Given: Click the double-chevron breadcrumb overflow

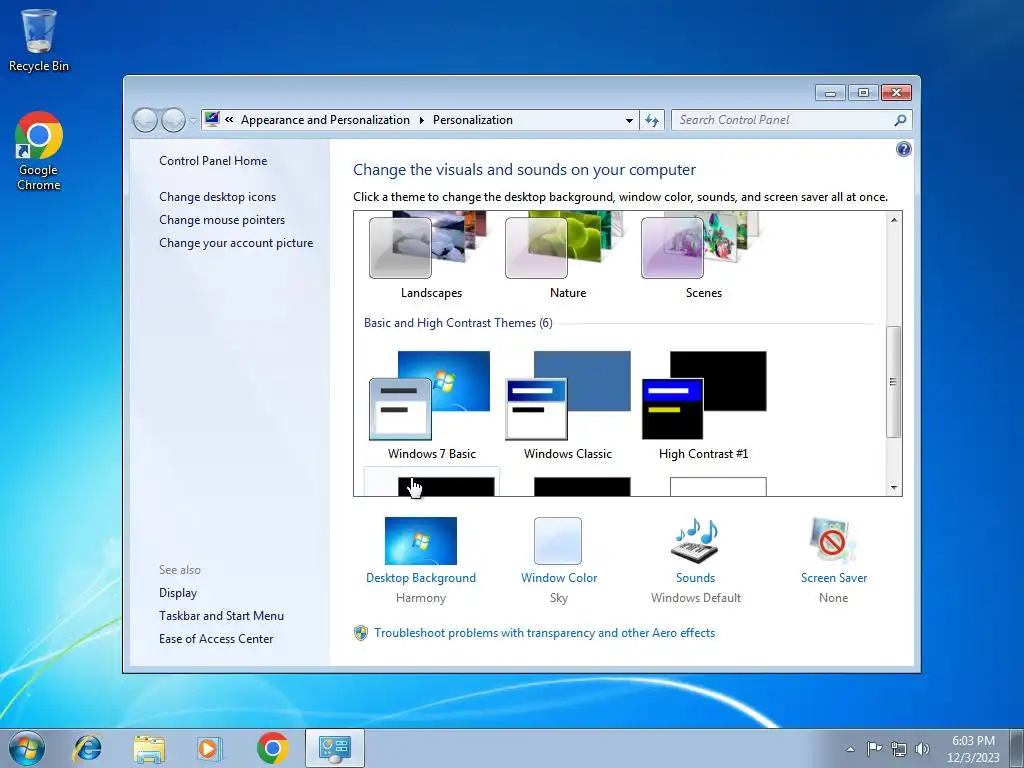Looking at the screenshot, I should tap(229, 120).
